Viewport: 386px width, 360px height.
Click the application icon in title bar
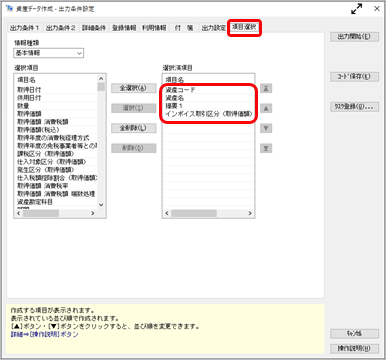pos(9,8)
